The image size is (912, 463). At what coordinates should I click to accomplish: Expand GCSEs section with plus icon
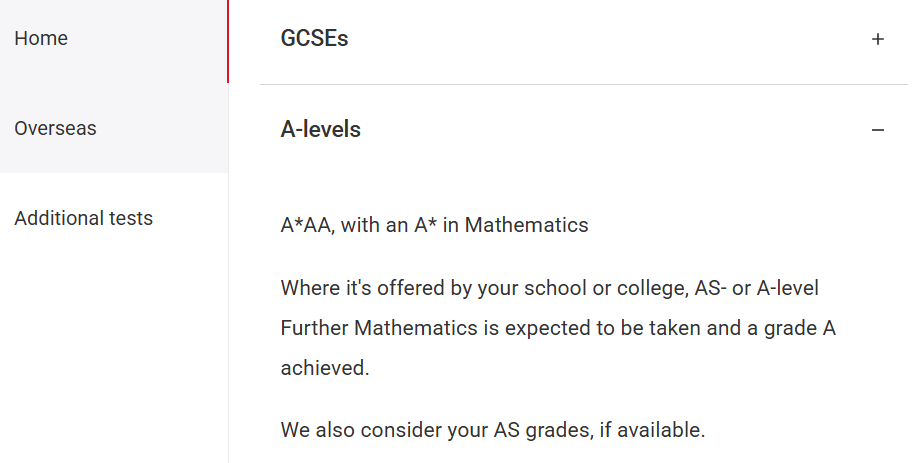tap(878, 39)
